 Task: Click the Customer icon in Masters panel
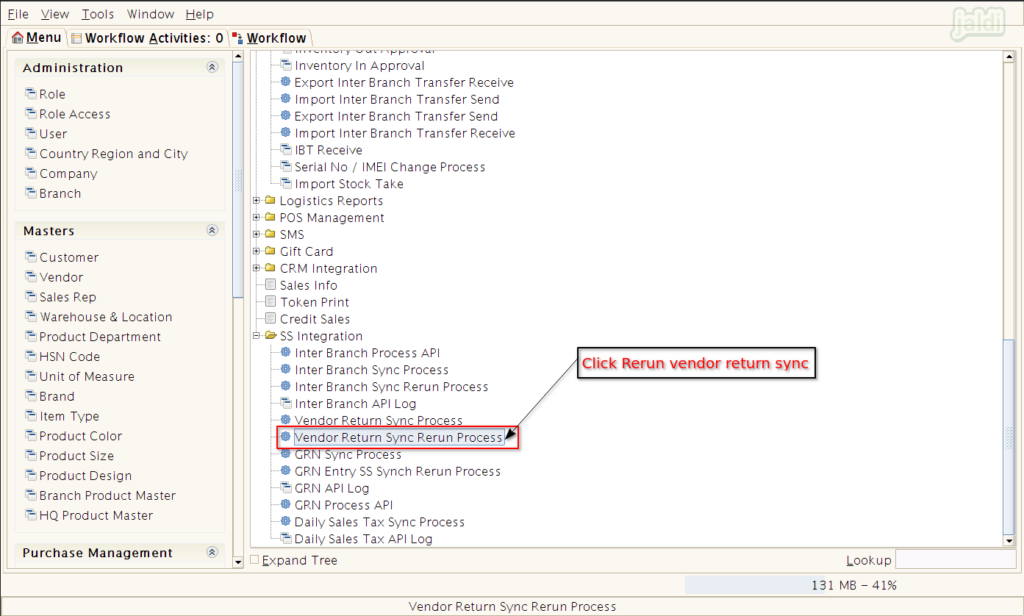(31, 257)
